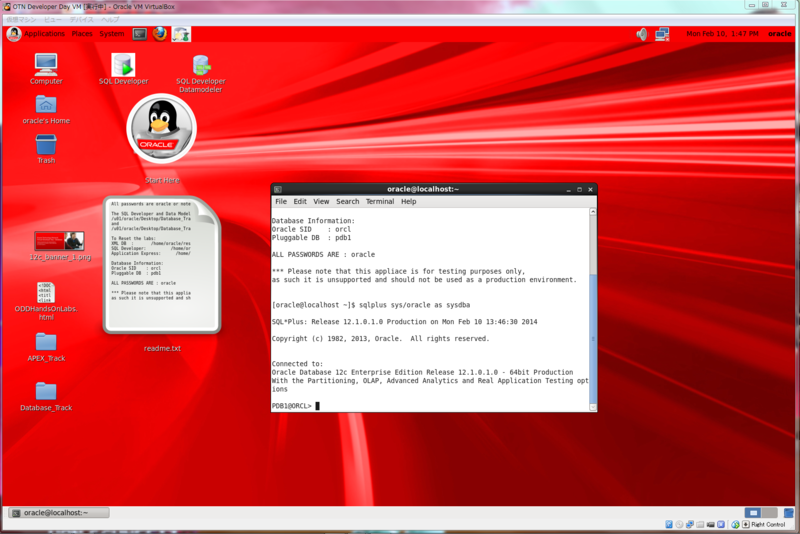Screen dimensions: 800x534
Task: Click oracle@localhost taskbar button
Action: pos(59,513)
